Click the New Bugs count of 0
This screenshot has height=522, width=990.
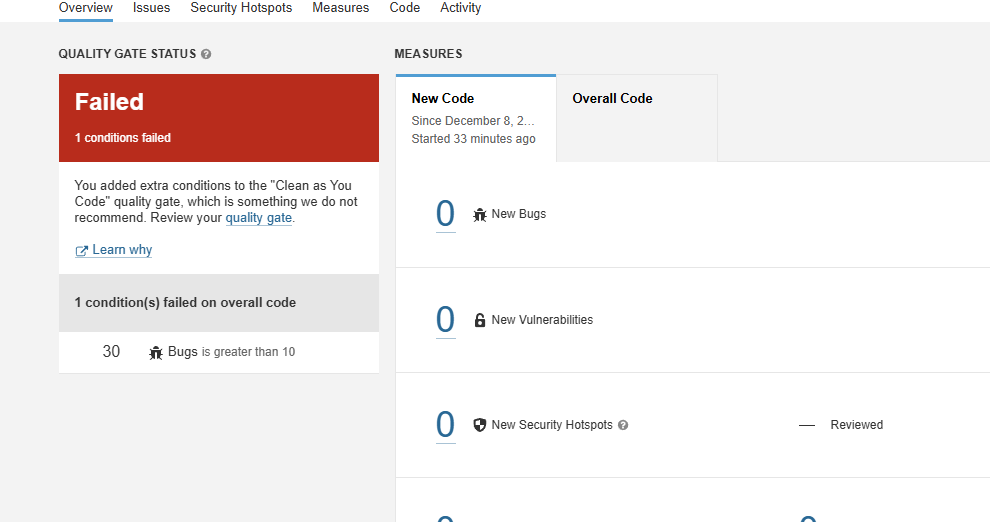pyautogui.click(x=445, y=214)
